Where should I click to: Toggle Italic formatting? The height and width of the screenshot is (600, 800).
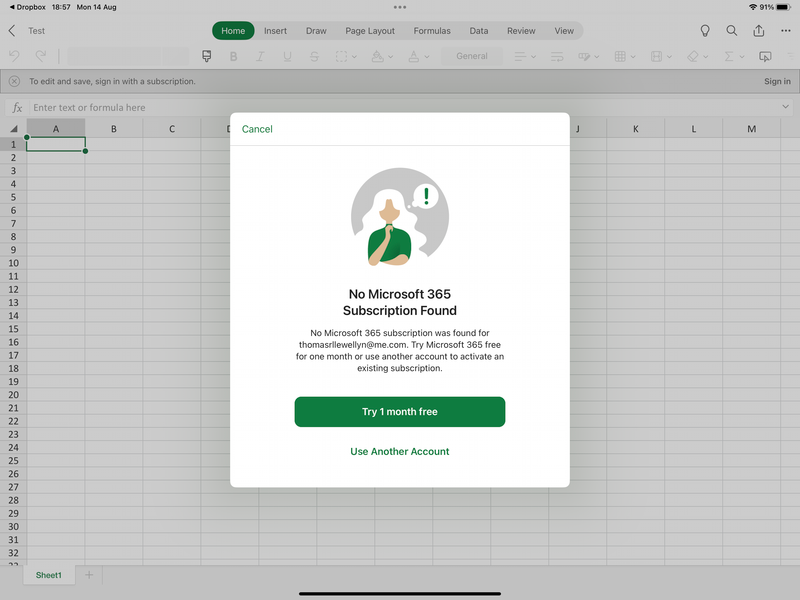tap(260, 57)
